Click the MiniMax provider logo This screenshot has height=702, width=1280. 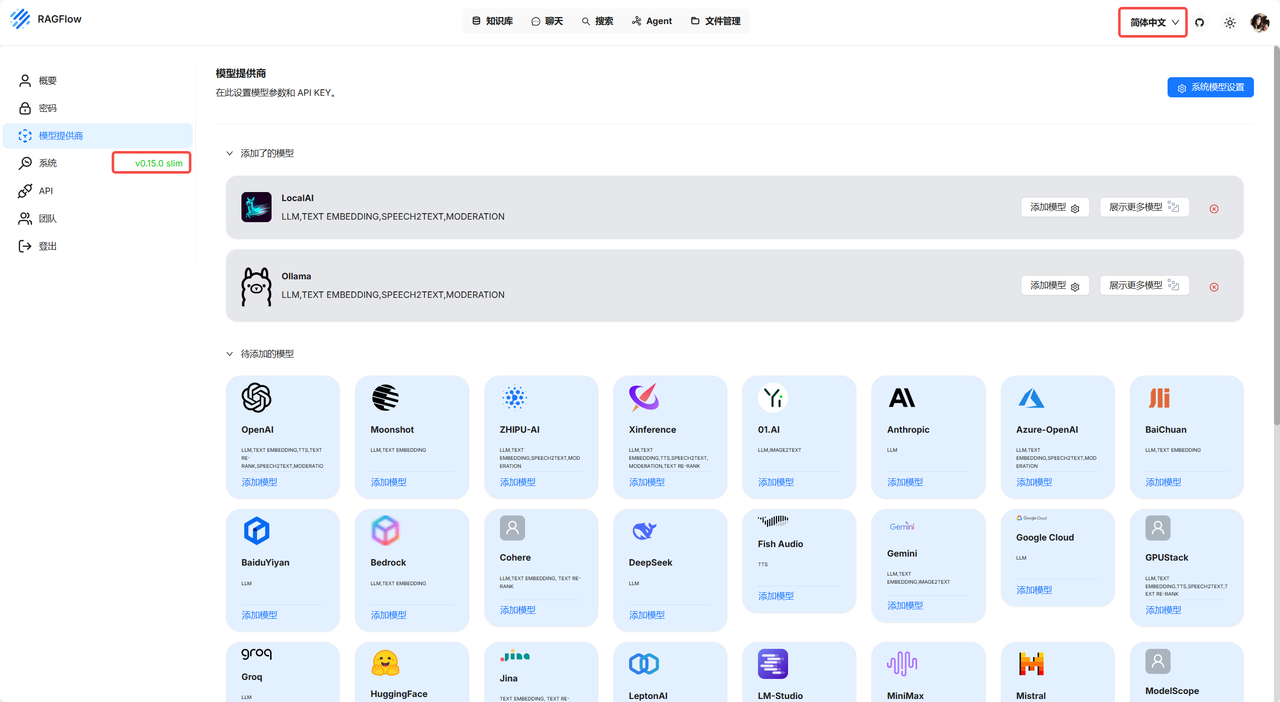902,664
